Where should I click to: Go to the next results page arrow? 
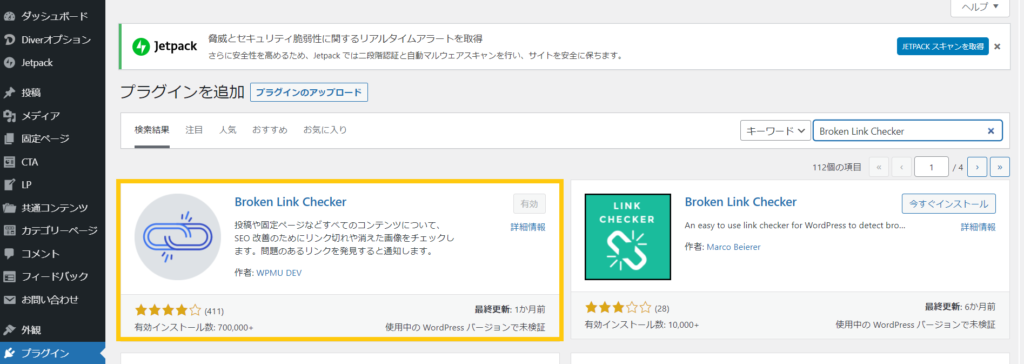(977, 167)
